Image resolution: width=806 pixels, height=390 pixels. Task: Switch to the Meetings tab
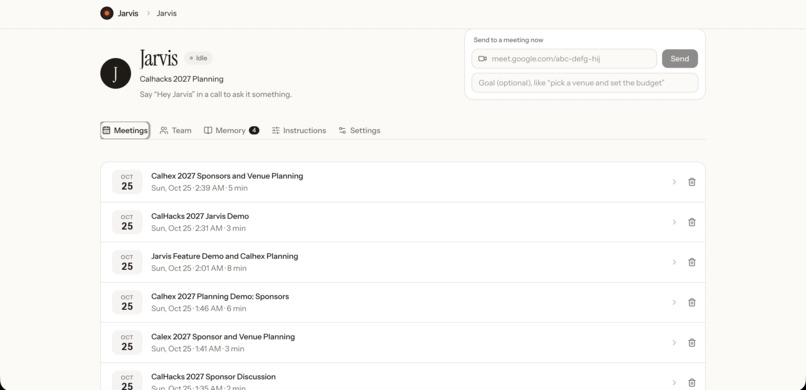tap(125, 131)
